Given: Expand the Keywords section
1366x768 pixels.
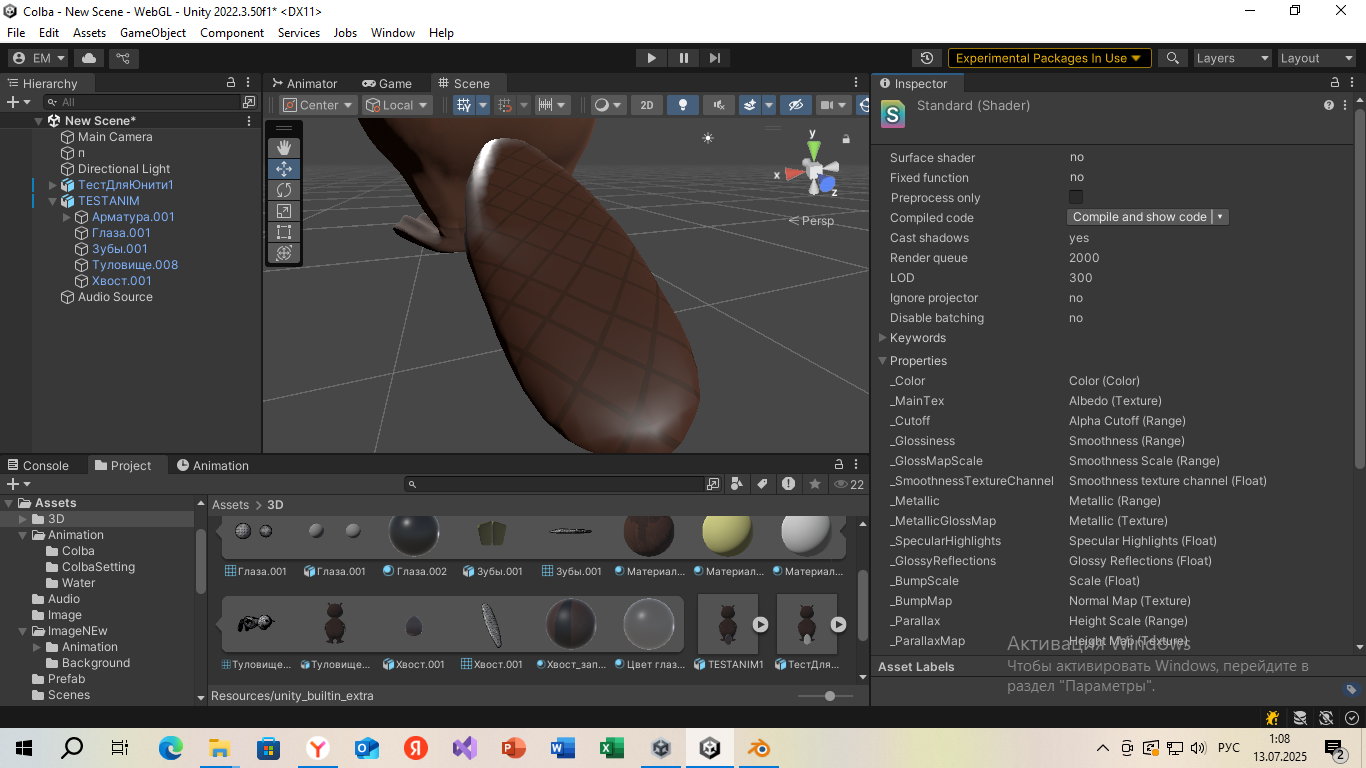Looking at the screenshot, I should (x=883, y=338).
